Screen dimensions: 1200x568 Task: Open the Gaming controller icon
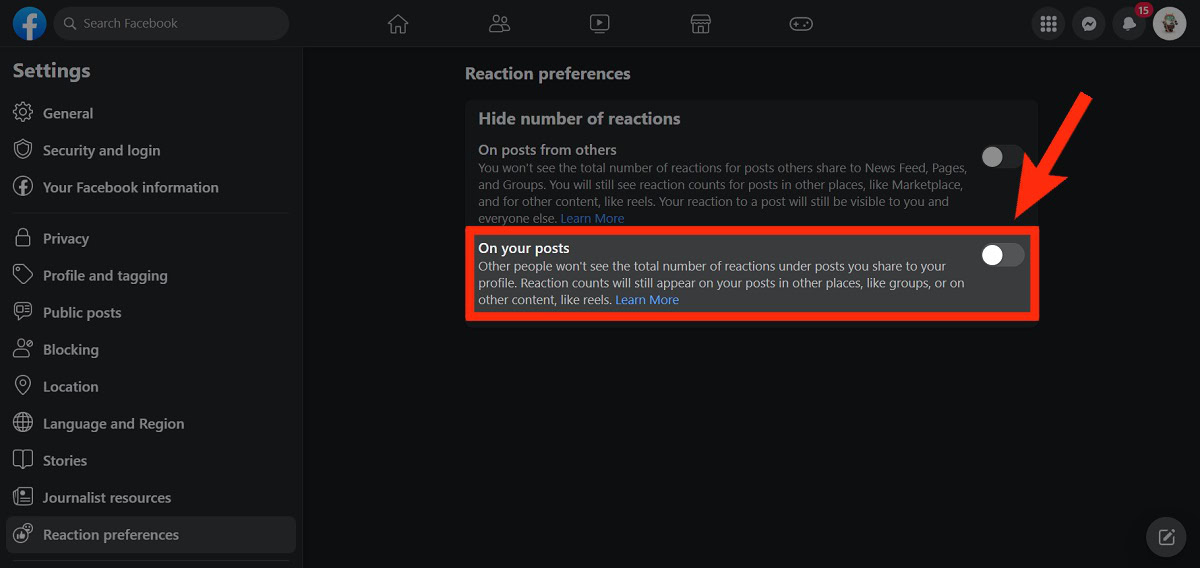[801, 24]
